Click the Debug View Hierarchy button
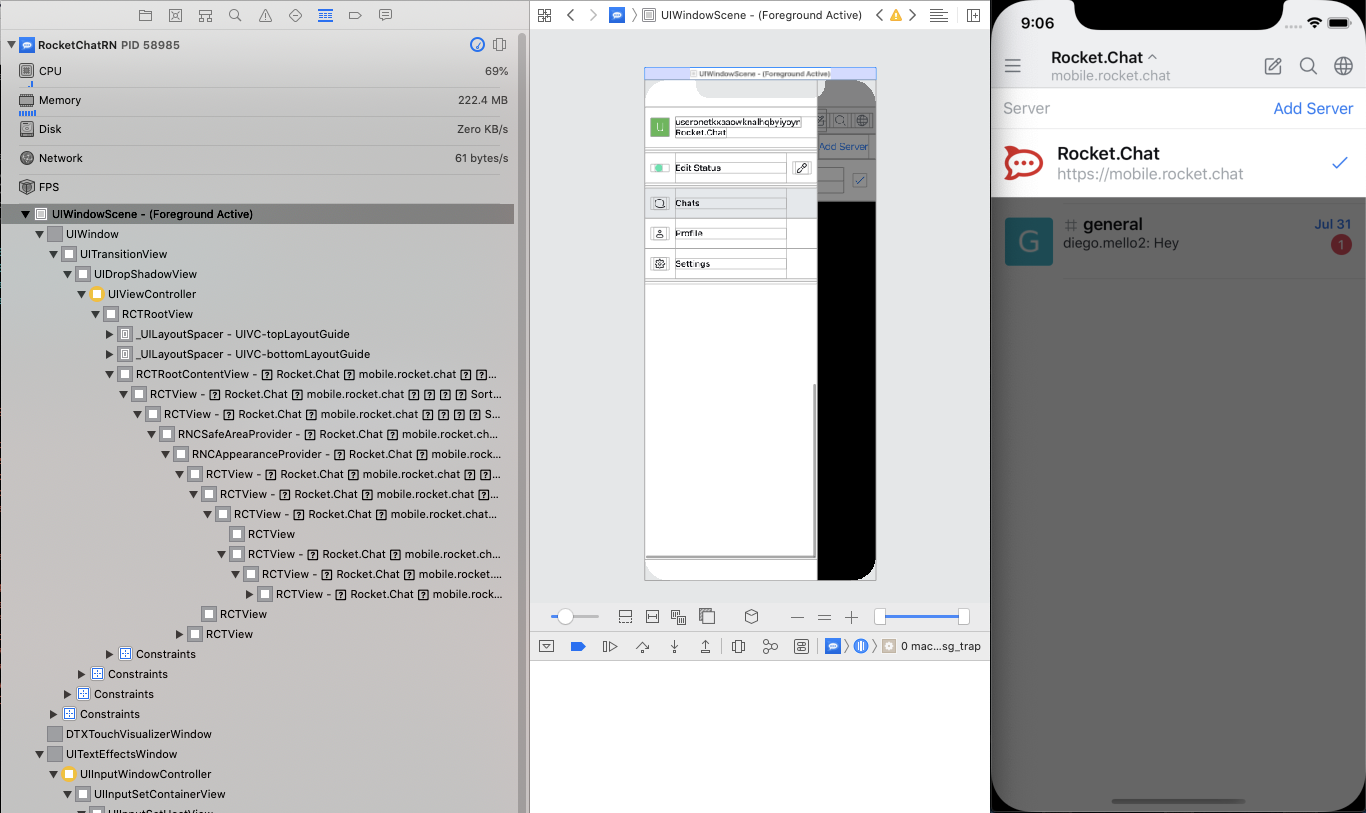The width and height of the screenshot is (1366, 813). [x=738, y=646]
